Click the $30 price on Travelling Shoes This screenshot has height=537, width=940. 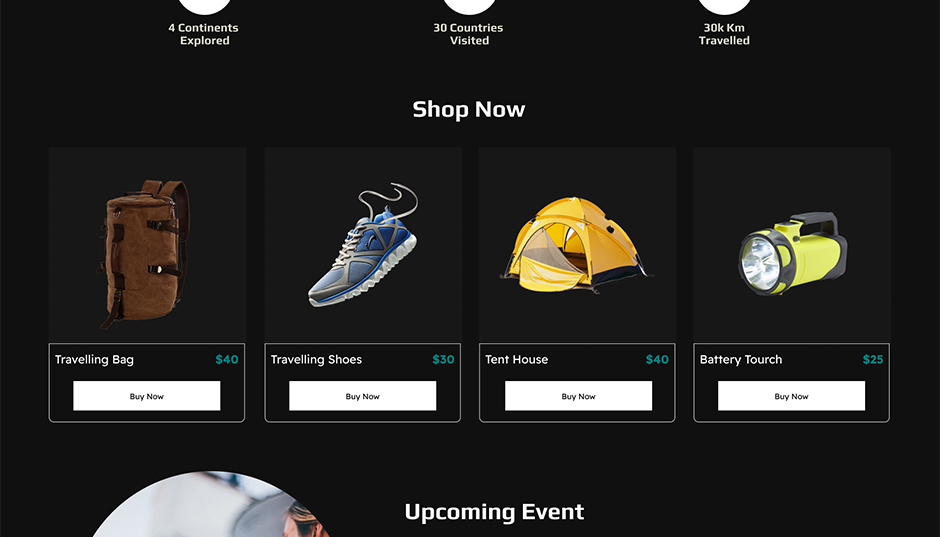pos(443,360)
